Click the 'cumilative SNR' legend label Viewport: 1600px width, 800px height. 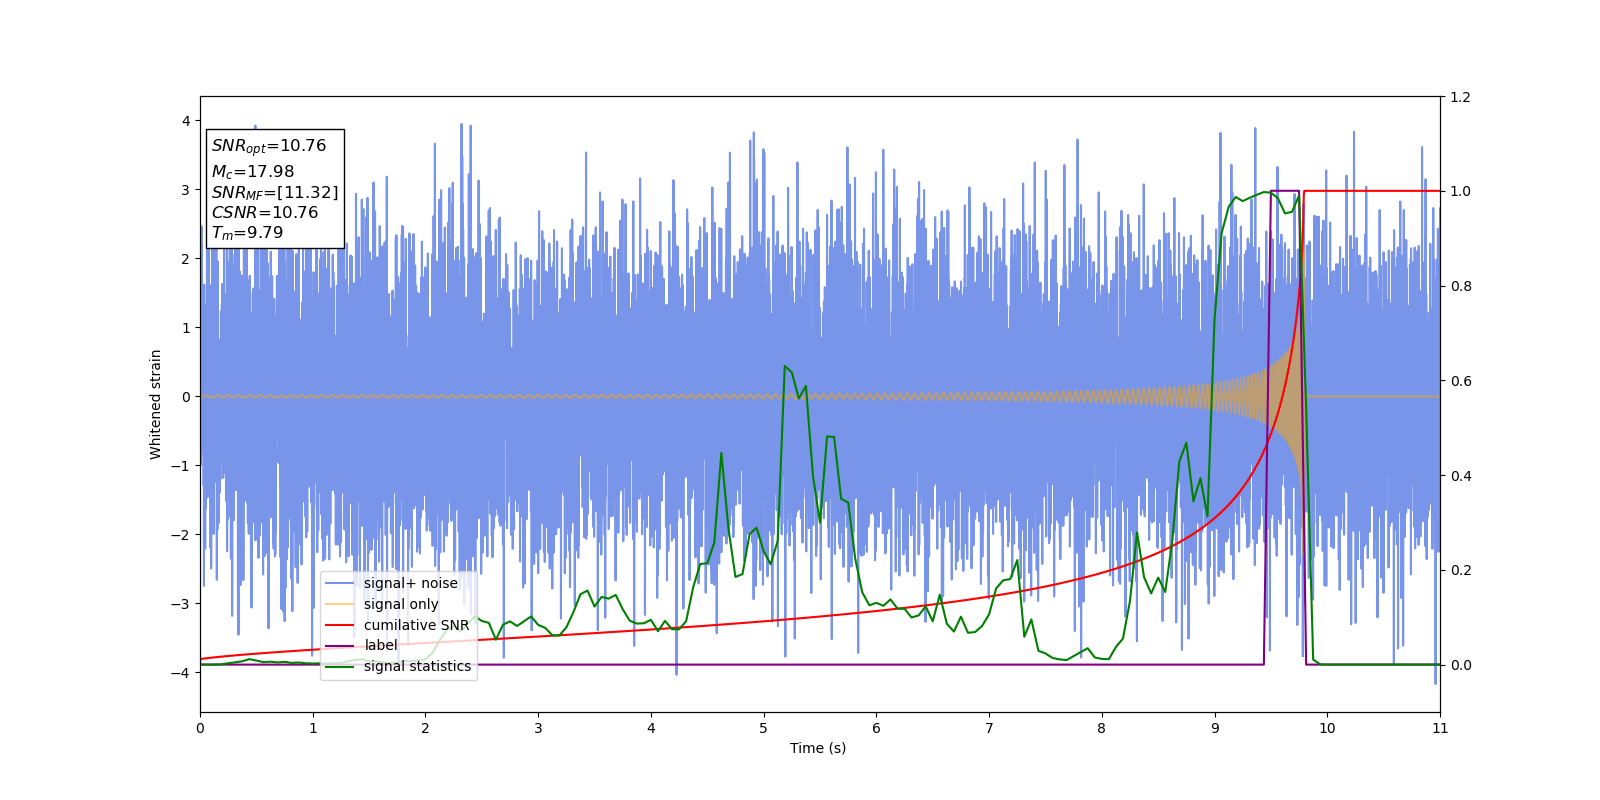[x=416, y=625]
